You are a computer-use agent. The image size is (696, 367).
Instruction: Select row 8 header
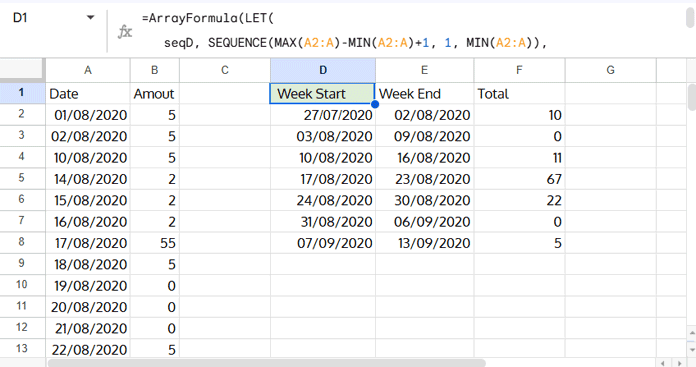pyautogui.click(x=22, y=242)
